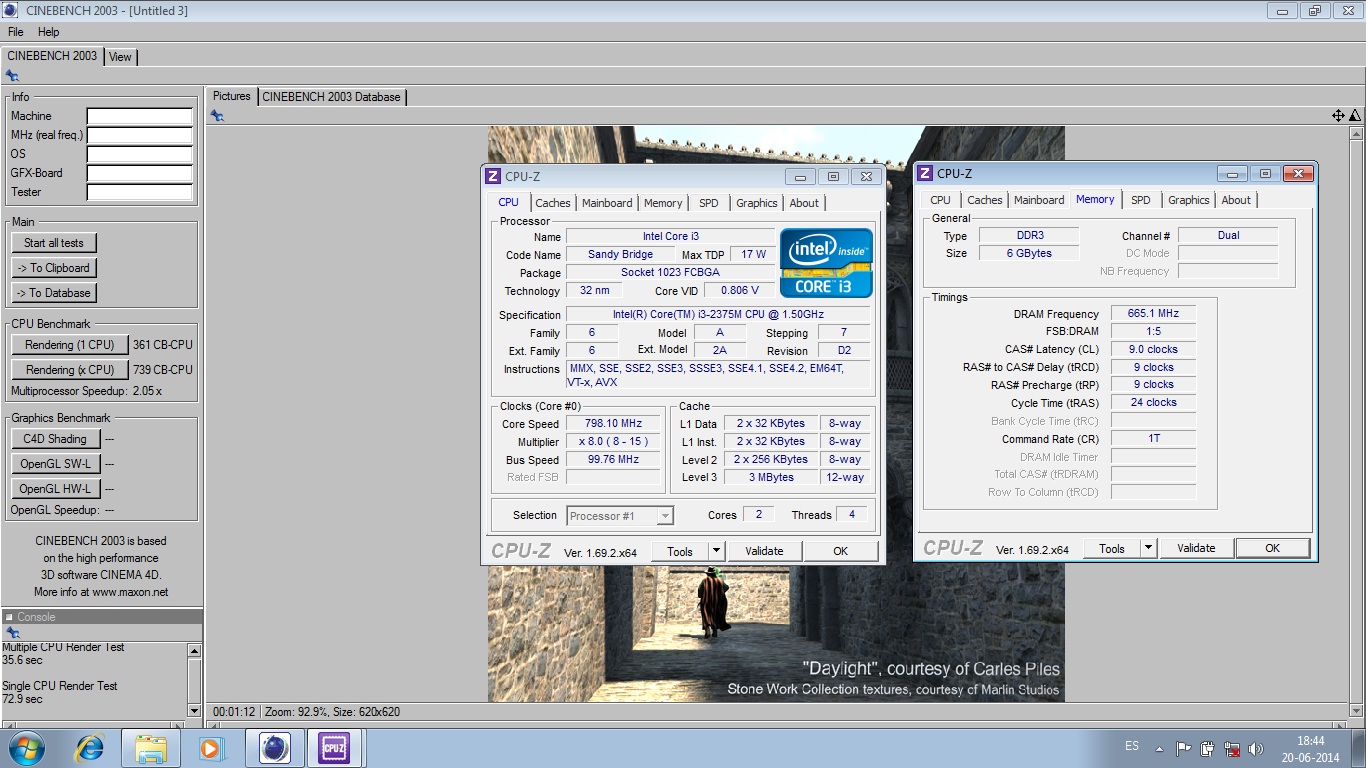Open Windows Media Player from the taskbar
Image resolution: width=1366 pixels, height=768 pixels.
211,748
